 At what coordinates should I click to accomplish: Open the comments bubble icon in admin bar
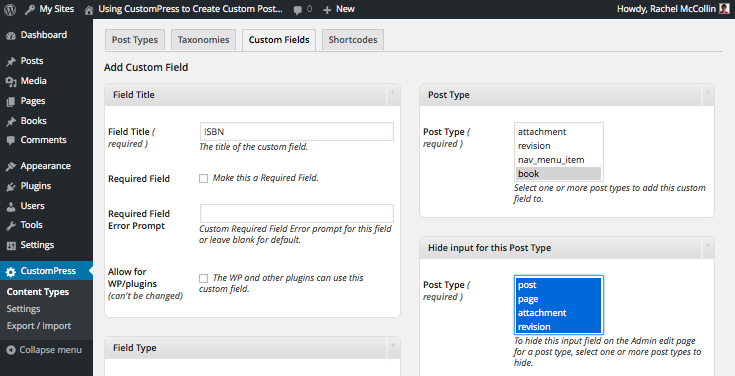[298, 10]
